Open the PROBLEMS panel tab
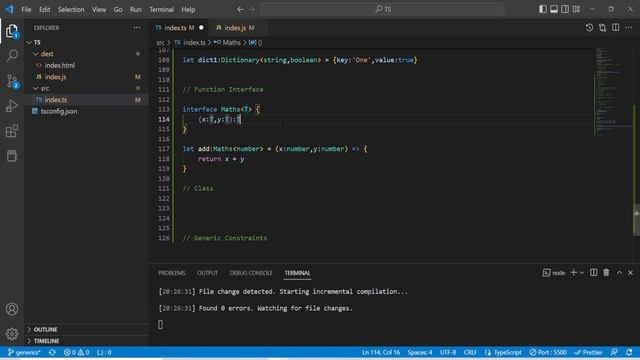 172,273
